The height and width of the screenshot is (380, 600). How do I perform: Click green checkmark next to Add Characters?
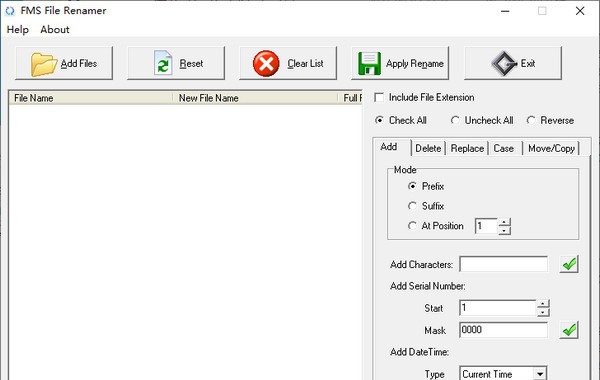569,264
